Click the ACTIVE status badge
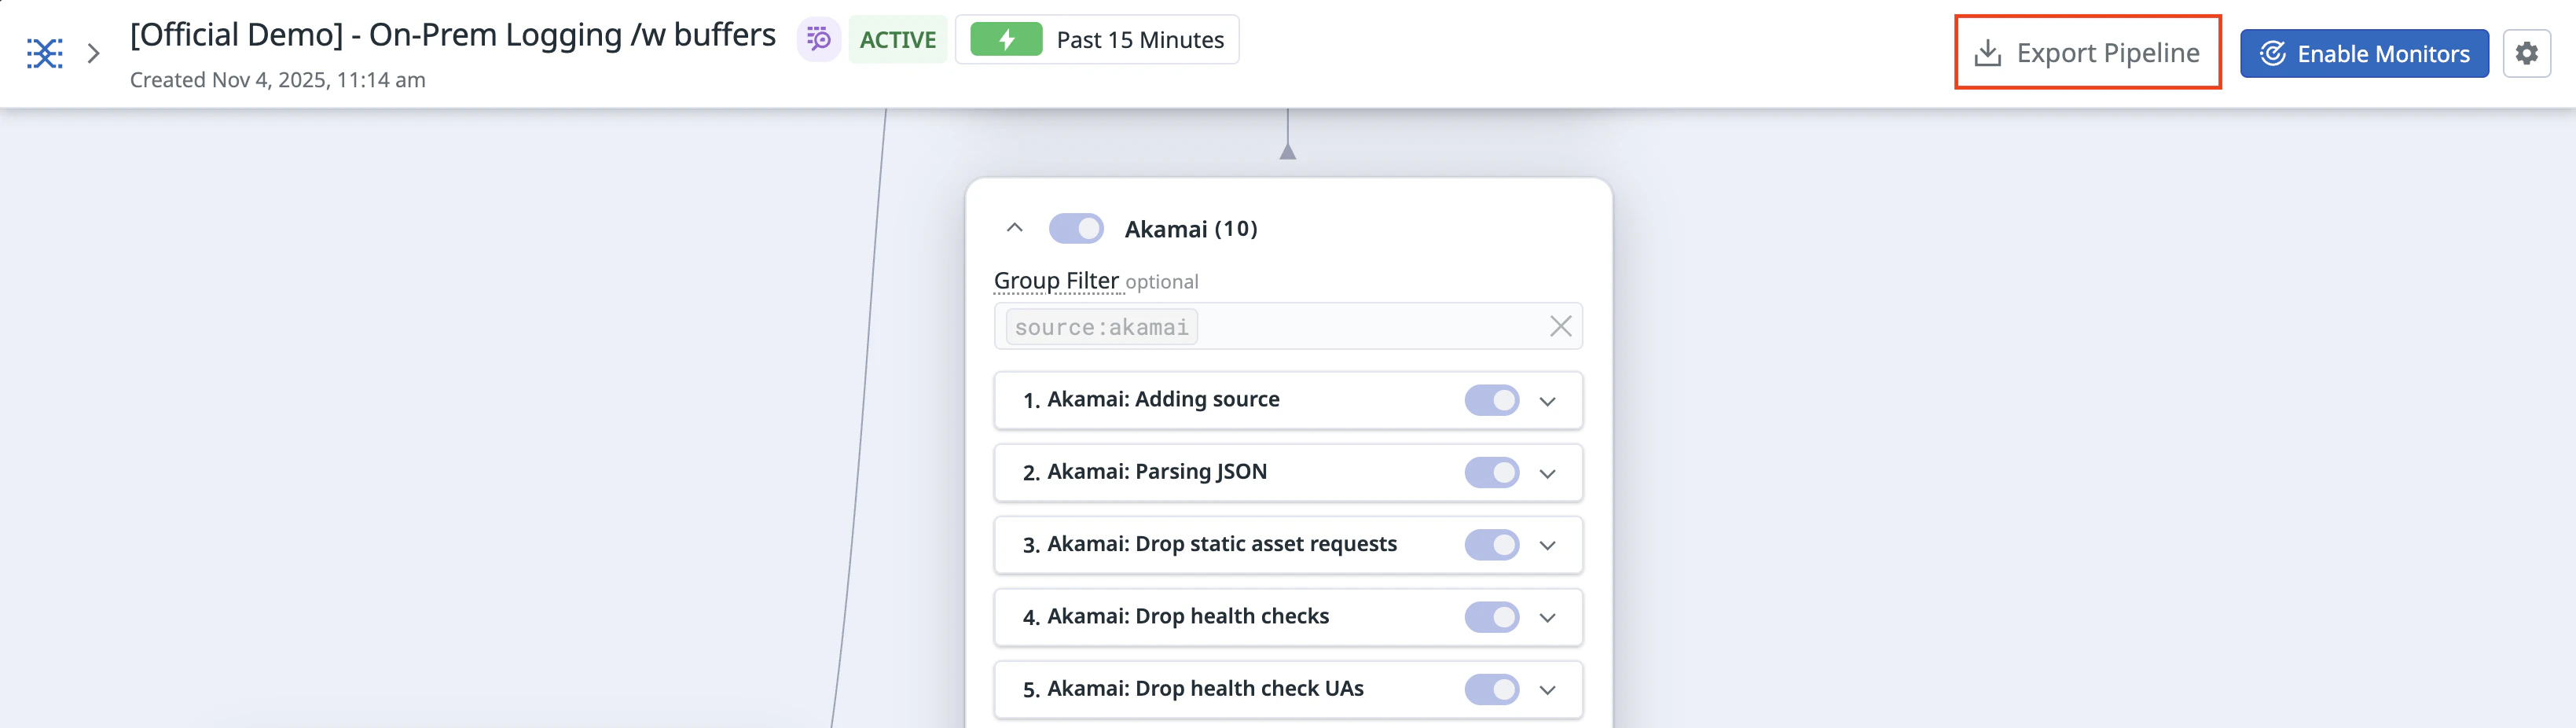This screenshot has height=728, width=2576. point(897,40)
